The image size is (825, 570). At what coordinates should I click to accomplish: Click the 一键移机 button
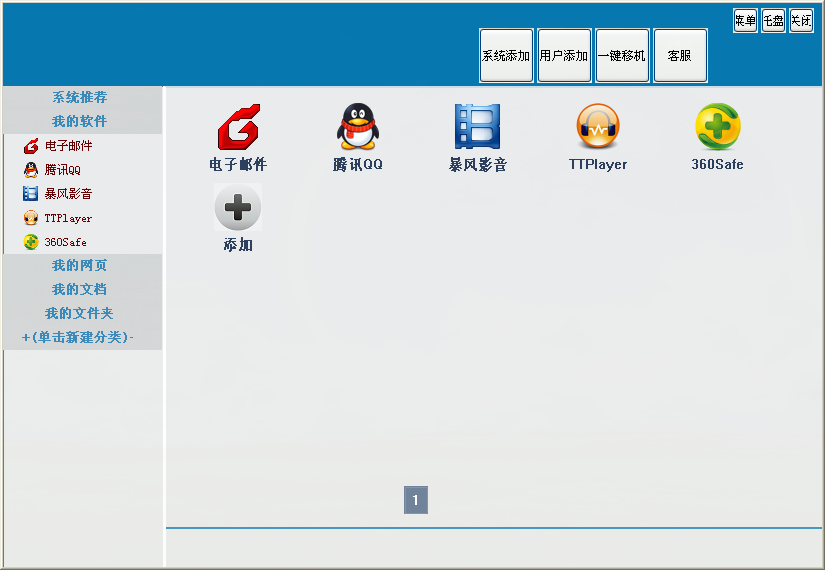click(x=622, y=56)
